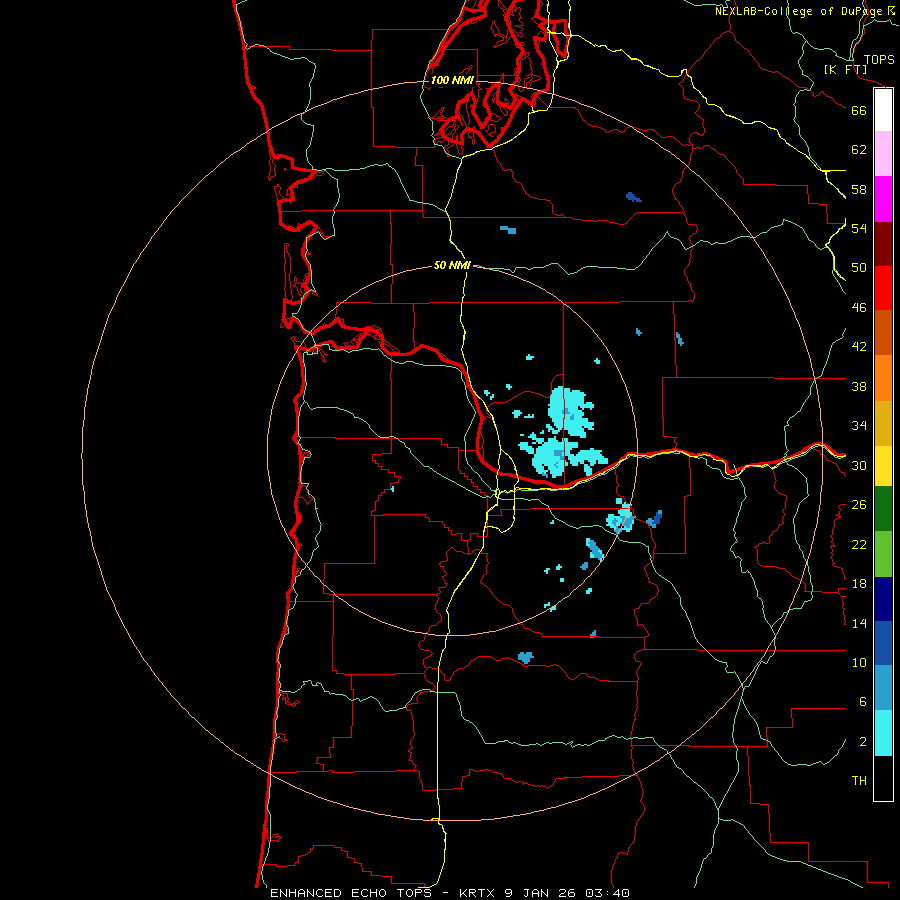This screenshot has width=900, height=900.
Task: Click the "TH" threshold legend label
Action: pyautogui.click(x=859, y=781)
